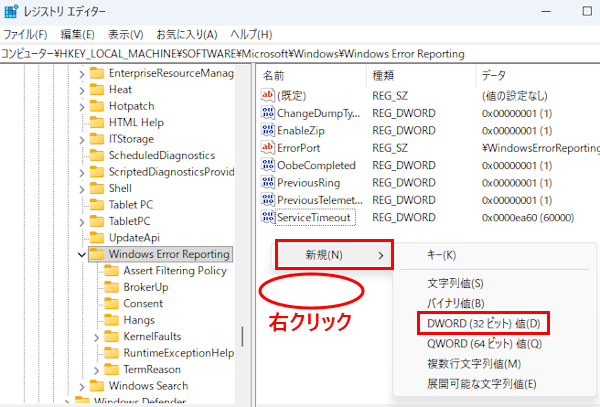Select the Assert Filtering Policy key

175,270
